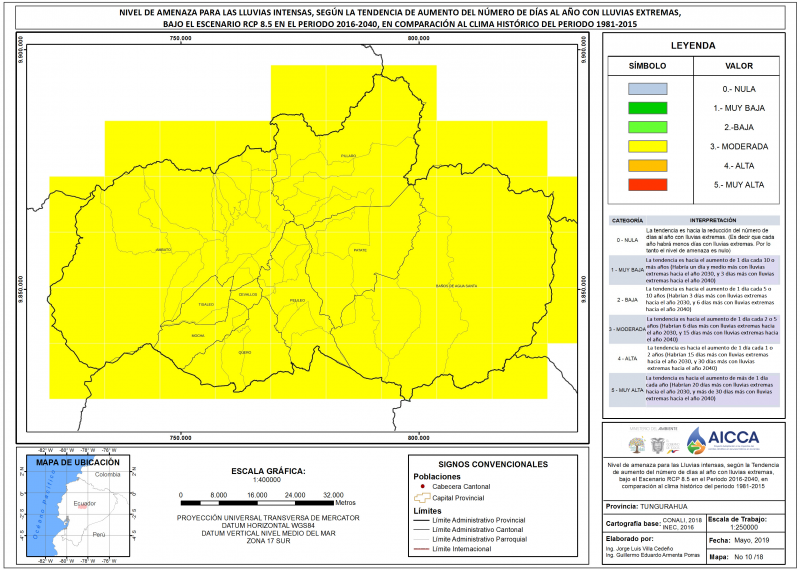This screenshot has width=800, height=570.
Task: Click the SIGNOS CONVENCIONALES heading
Action: click(x=493, y=464)
